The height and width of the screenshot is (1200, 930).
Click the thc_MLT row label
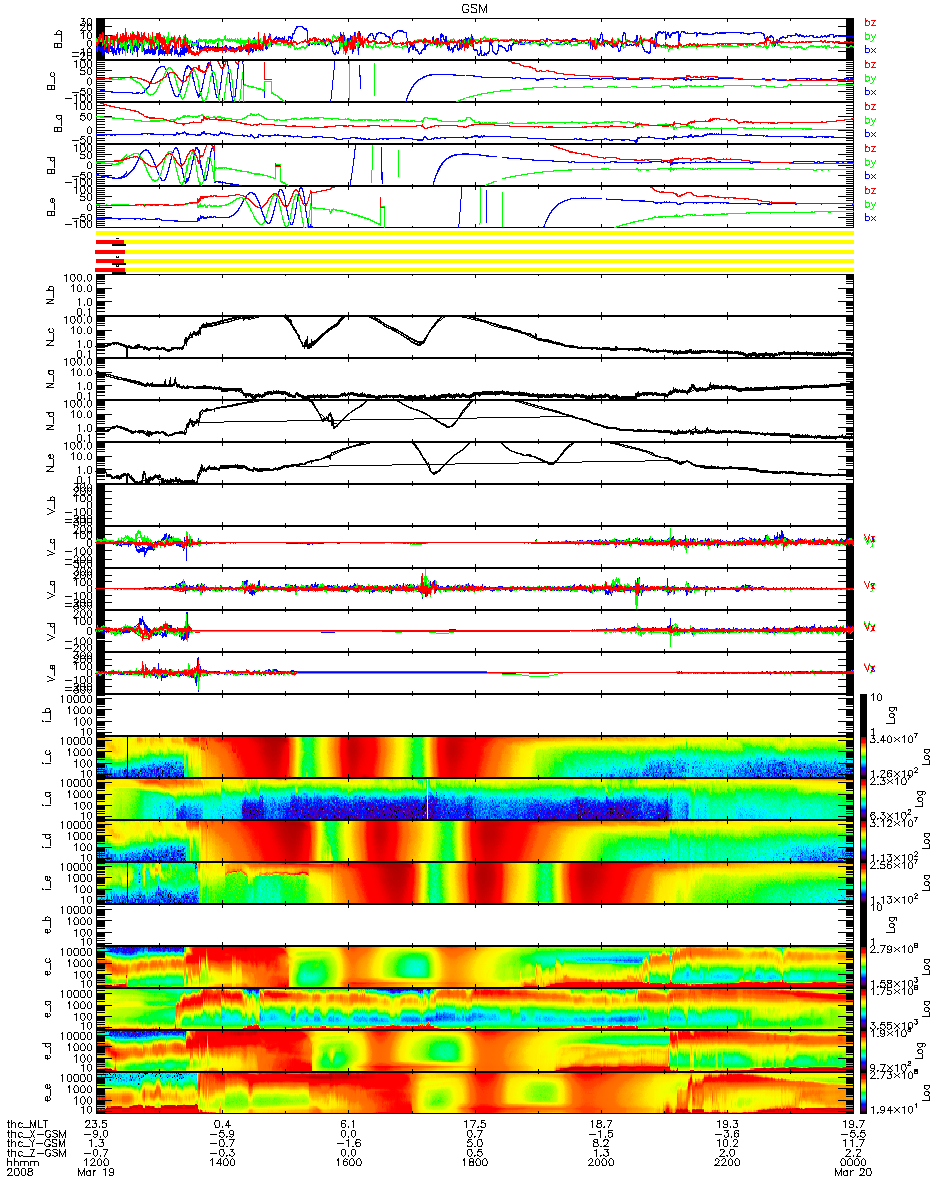pos(29,1124)
